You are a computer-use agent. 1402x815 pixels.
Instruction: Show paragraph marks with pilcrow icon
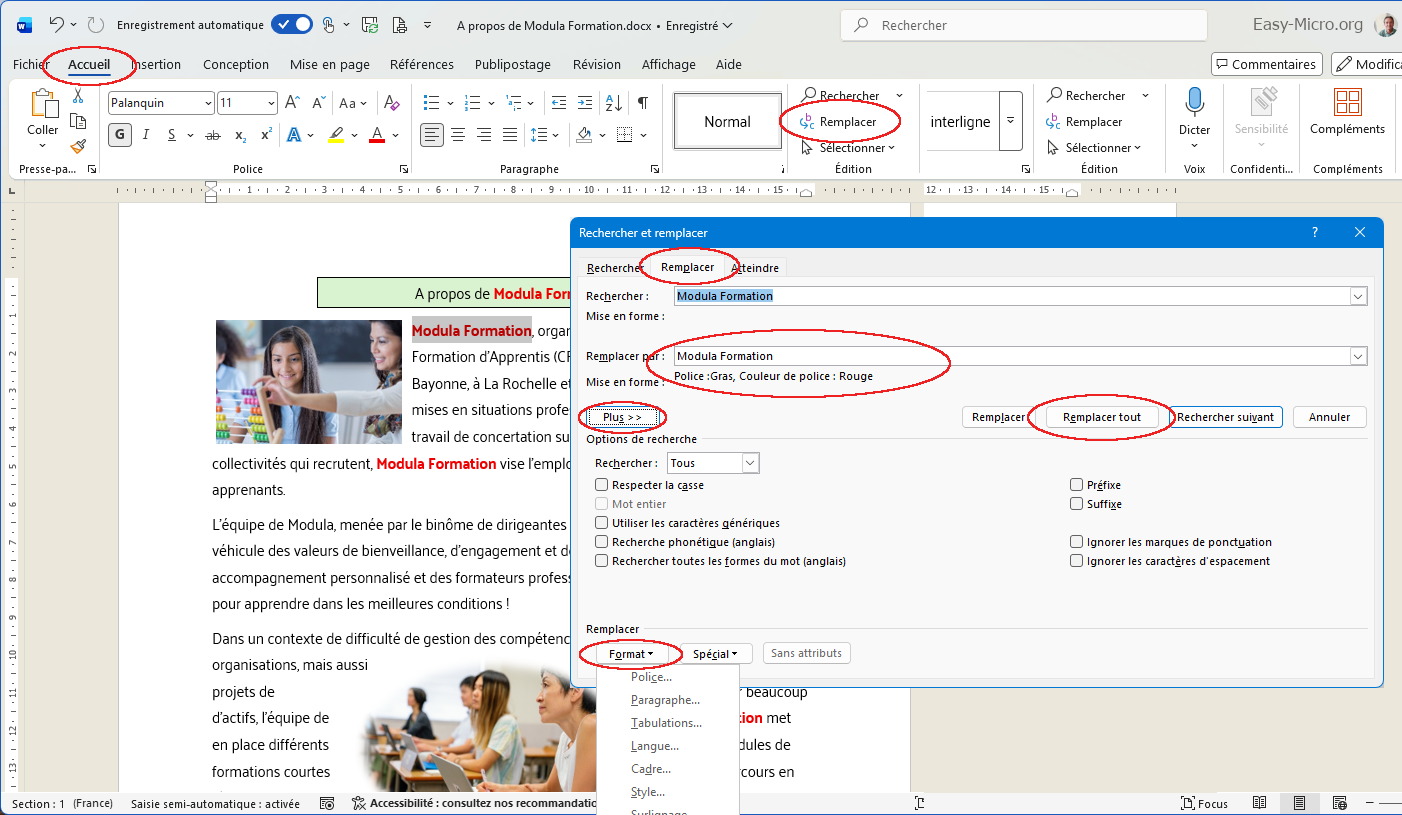(x=642, y=103)
